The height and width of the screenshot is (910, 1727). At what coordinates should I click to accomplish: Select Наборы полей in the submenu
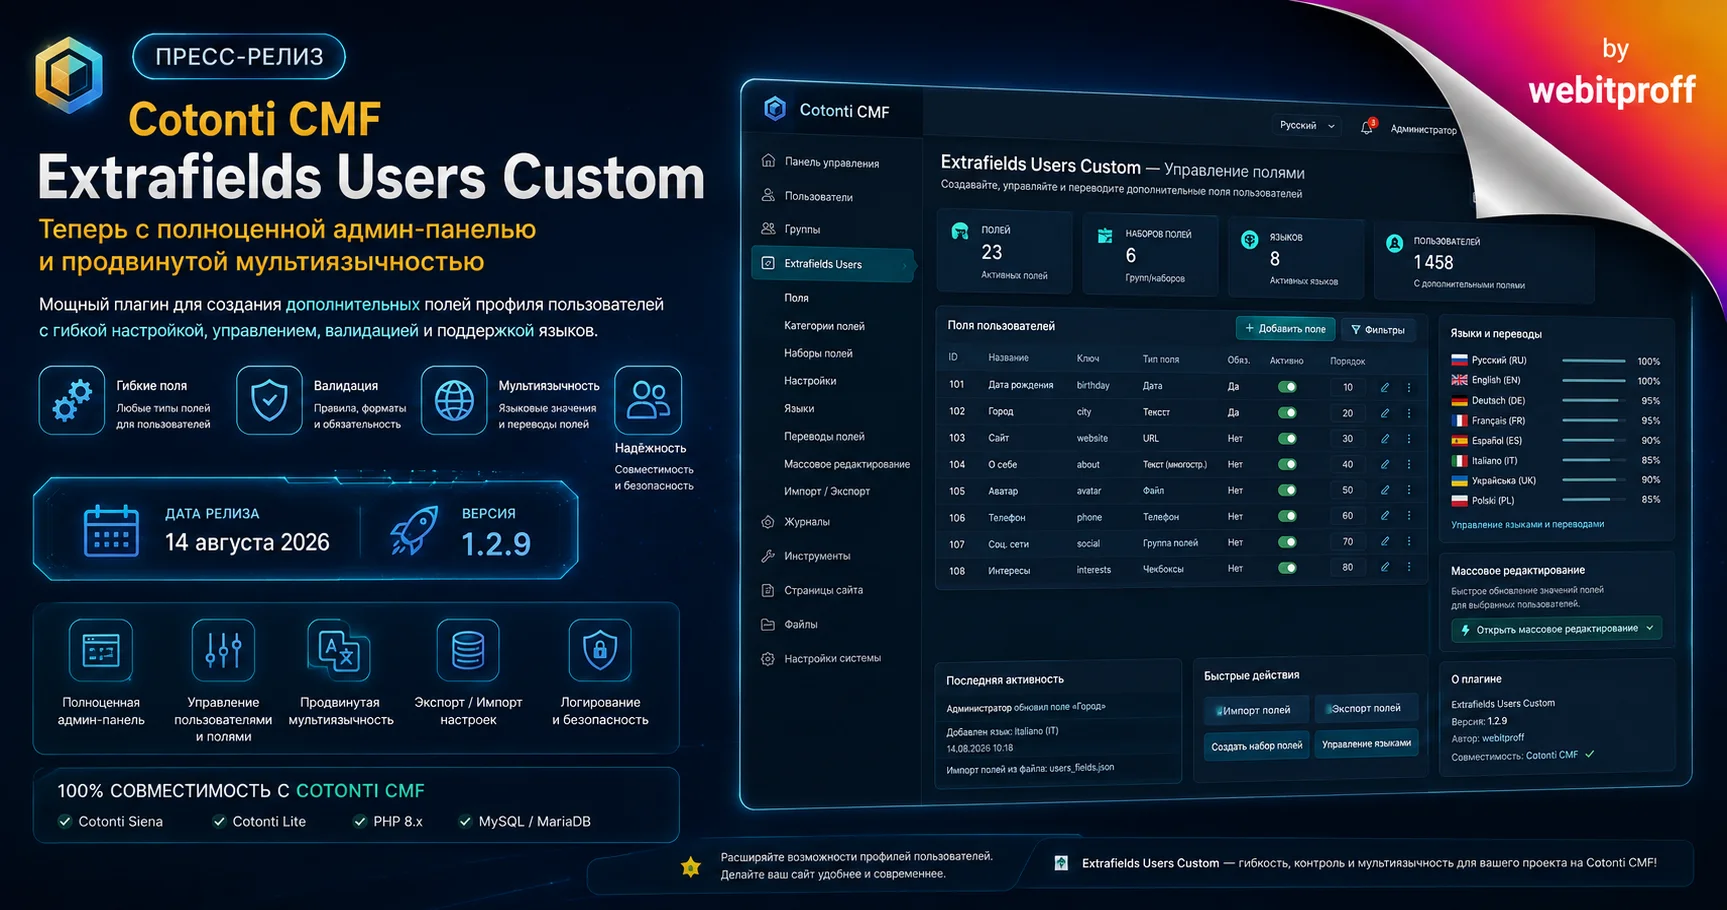[818, 353]
